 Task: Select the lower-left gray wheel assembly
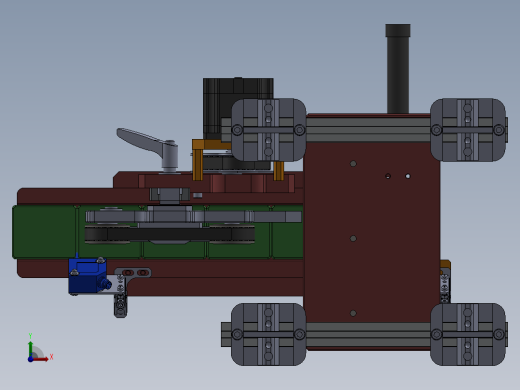268,334
